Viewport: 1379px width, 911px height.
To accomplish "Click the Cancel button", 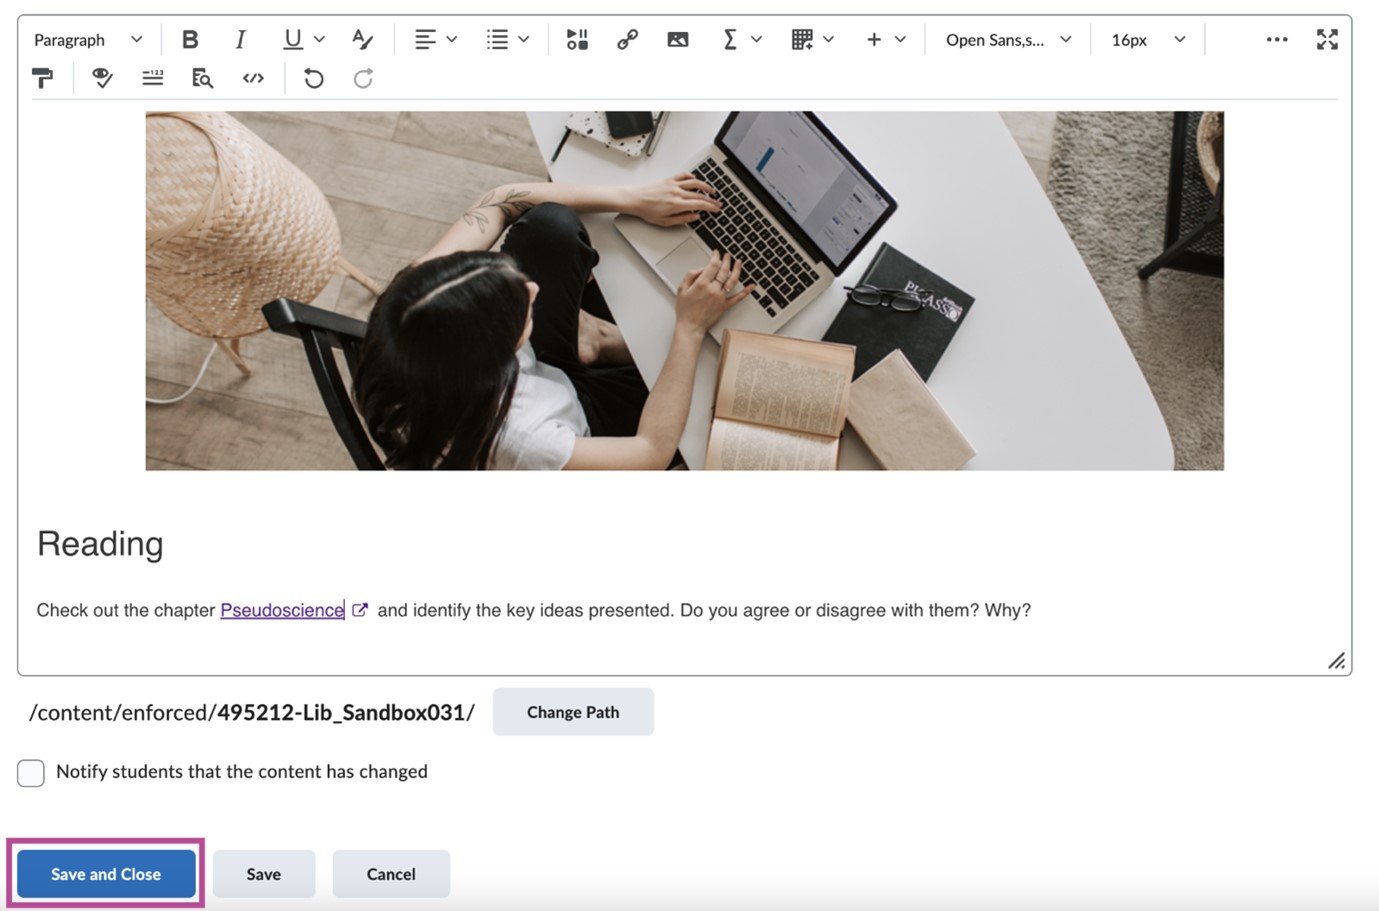I will pyautogui.click(x=391, y=874).
